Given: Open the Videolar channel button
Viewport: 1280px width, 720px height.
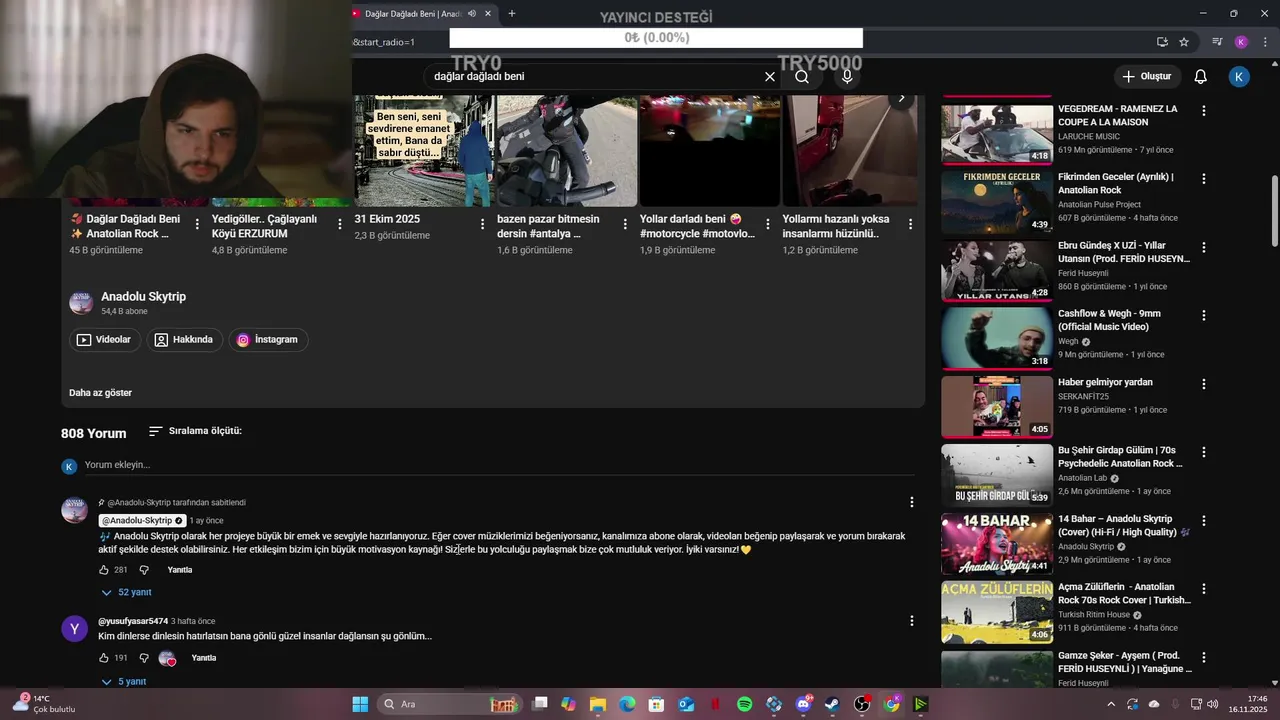Looking at the screenshot, I should 105,340.
